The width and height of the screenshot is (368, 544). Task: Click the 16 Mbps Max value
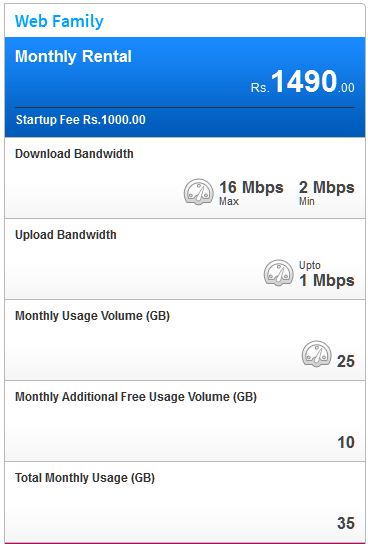(251, 192)
